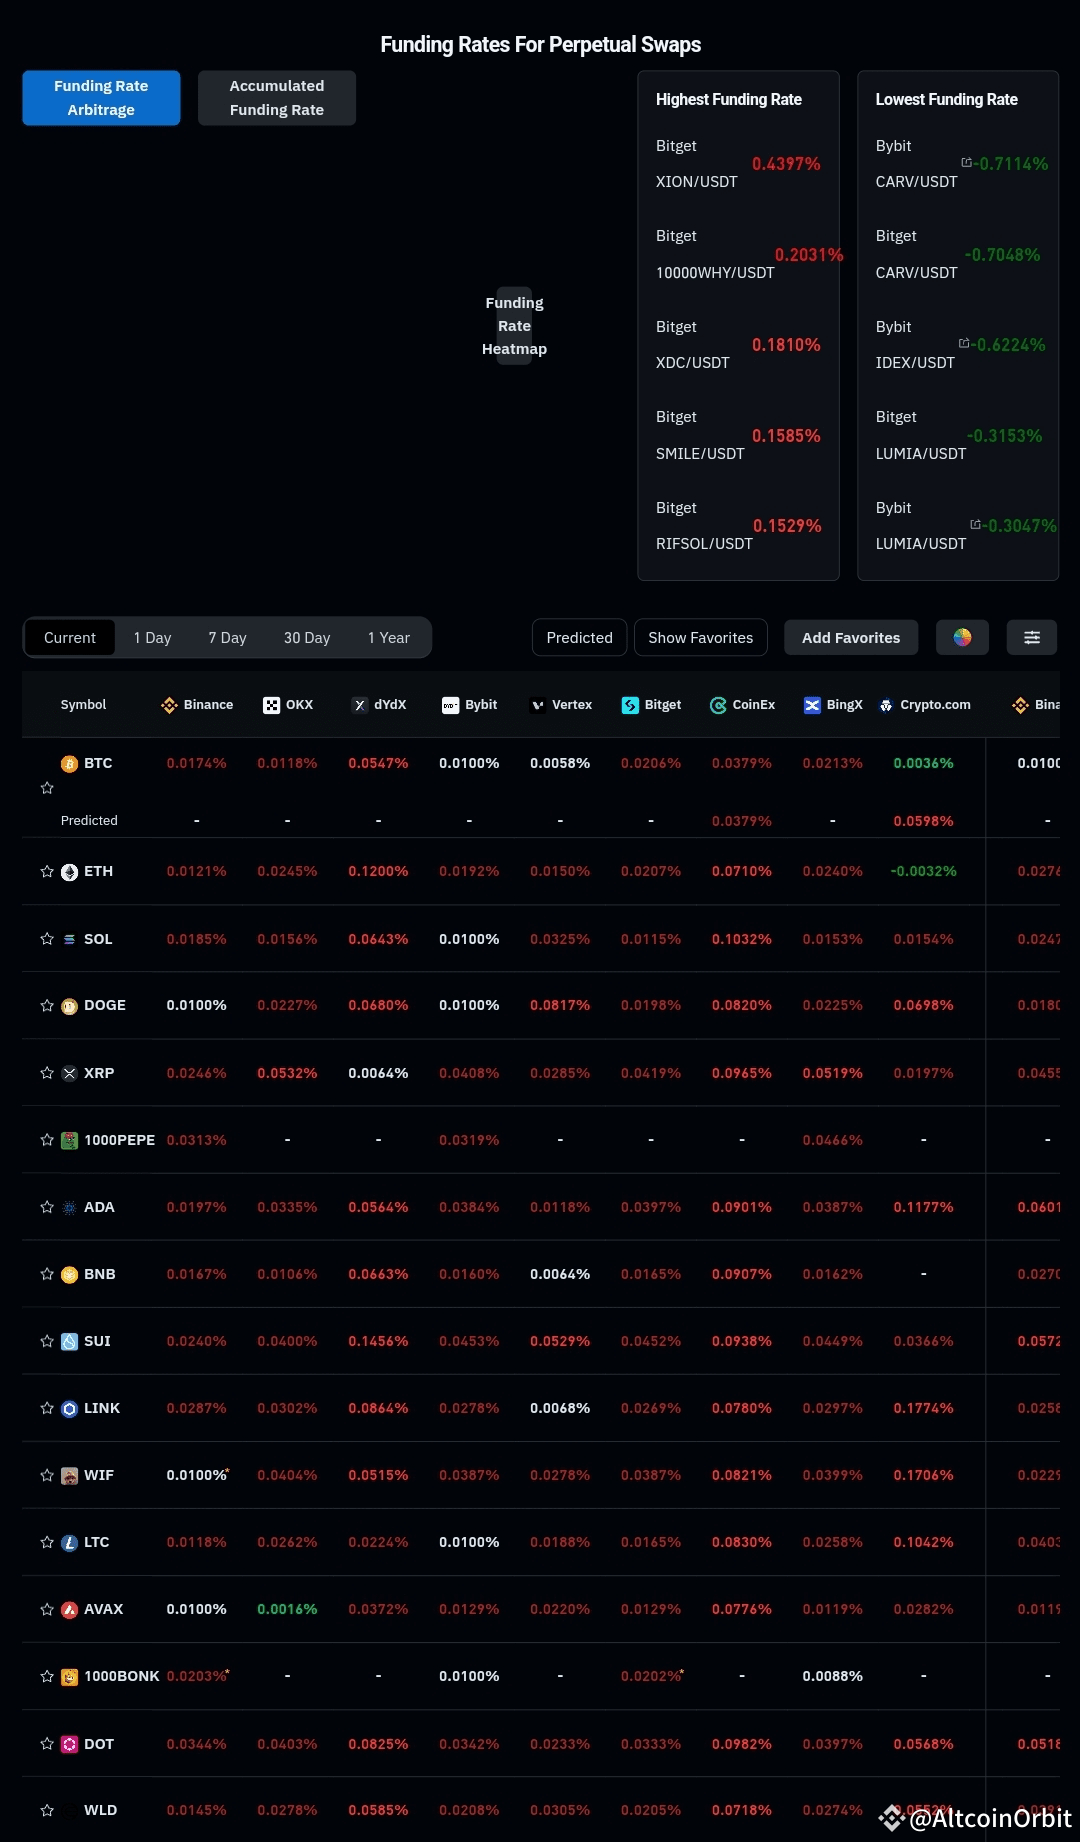The width and height of the screenshot is (1080, 1842).
Task: Toggle the Predicted rates button
Action: pos(580,637)
